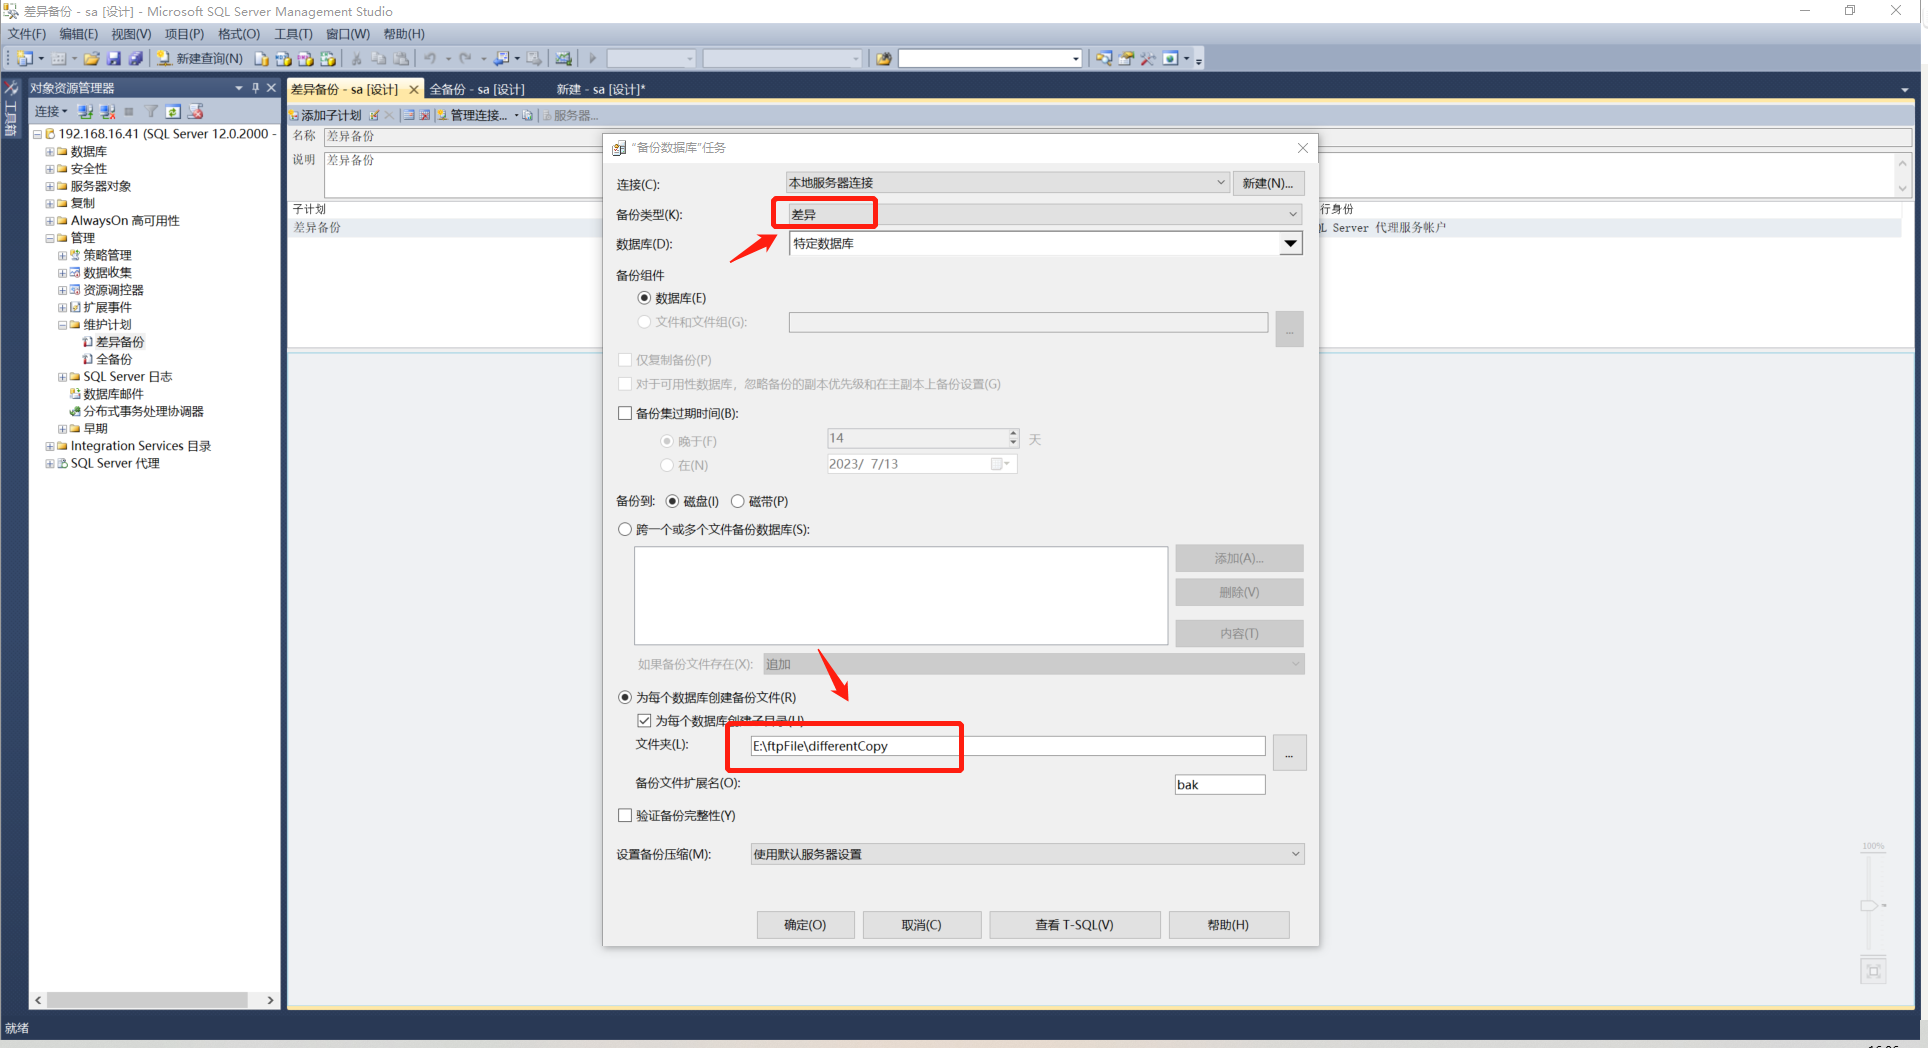1928x1048 pixels.
Task: Click the Undo arrow icon in main toolbar
Action: coord(430,58)
